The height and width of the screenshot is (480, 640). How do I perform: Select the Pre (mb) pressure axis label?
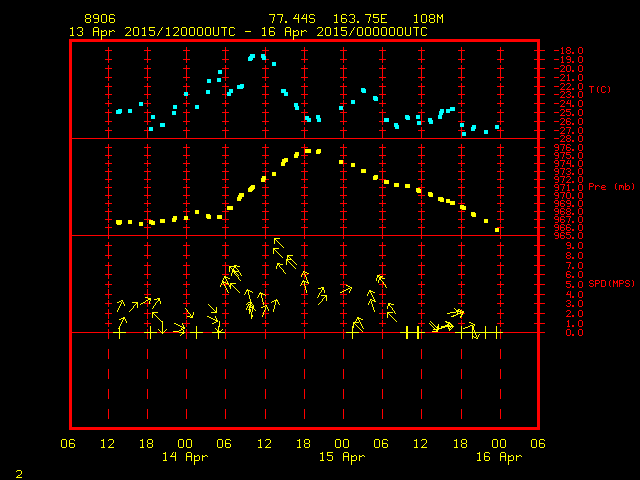[x=611, y=187]
